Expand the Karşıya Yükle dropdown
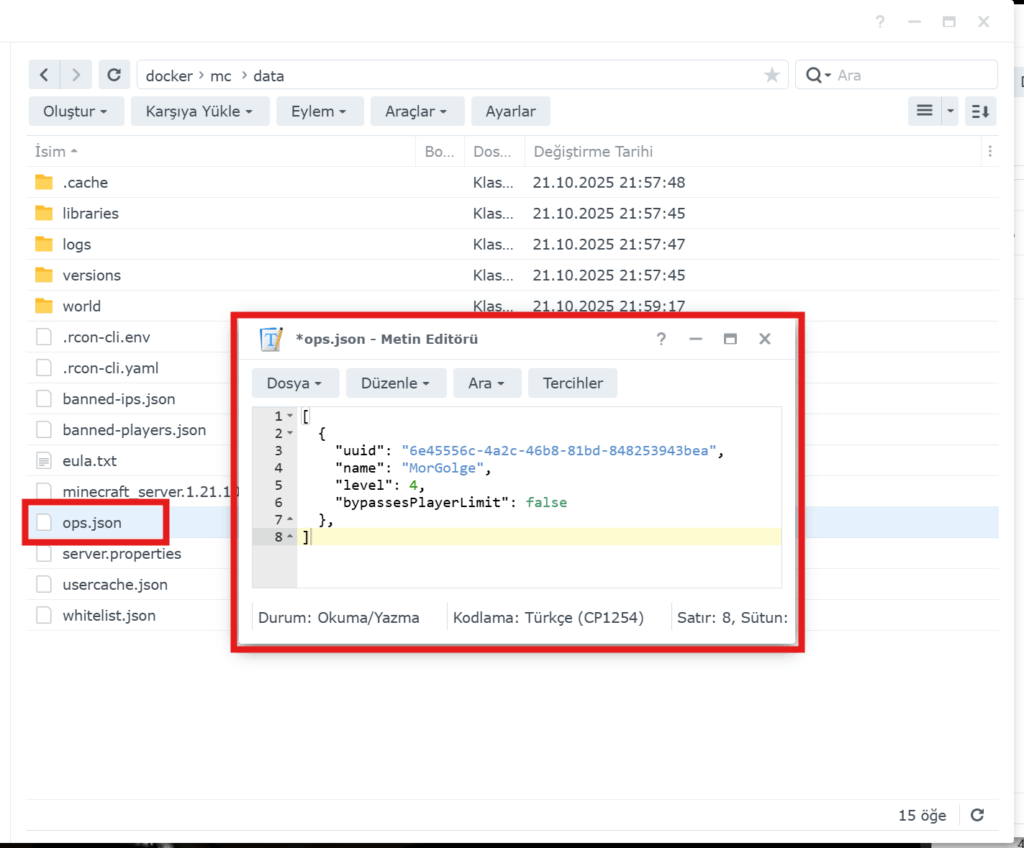1024x848 pixels. pyautogui.click(x=200, y=111)
